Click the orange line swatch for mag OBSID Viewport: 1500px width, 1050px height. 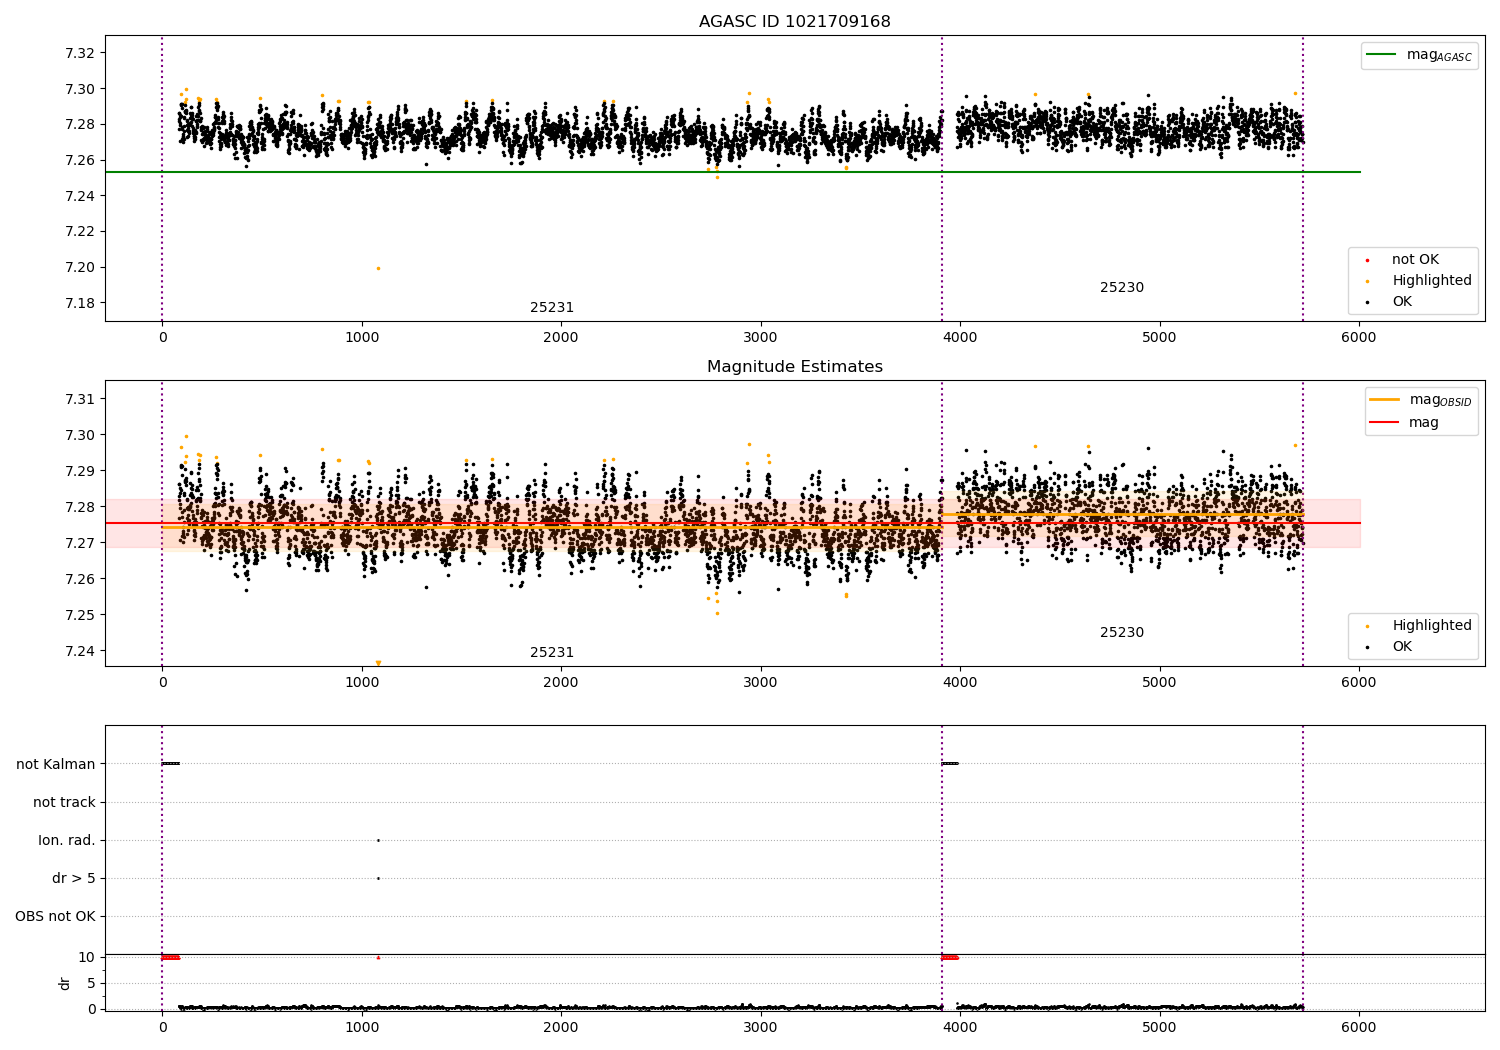(1385, 400)
